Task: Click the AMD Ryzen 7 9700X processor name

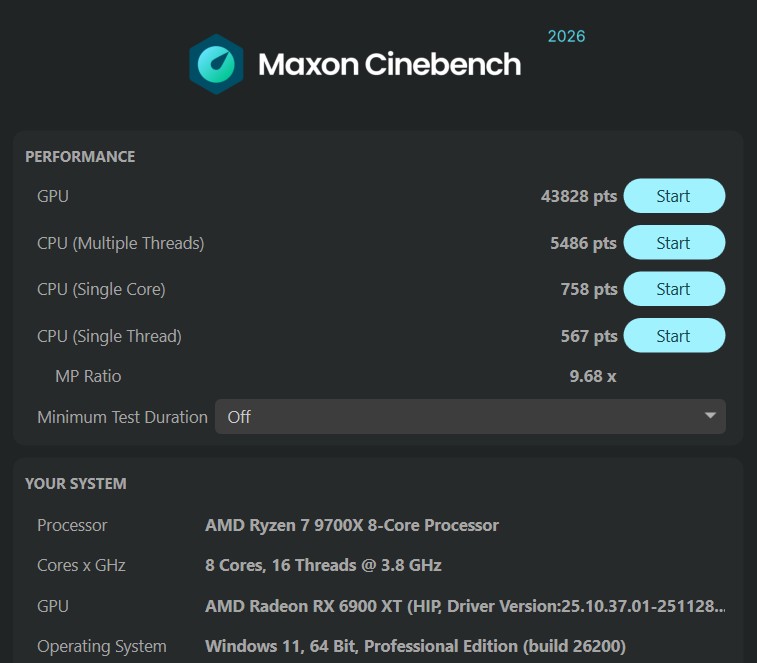Action: 352,525
